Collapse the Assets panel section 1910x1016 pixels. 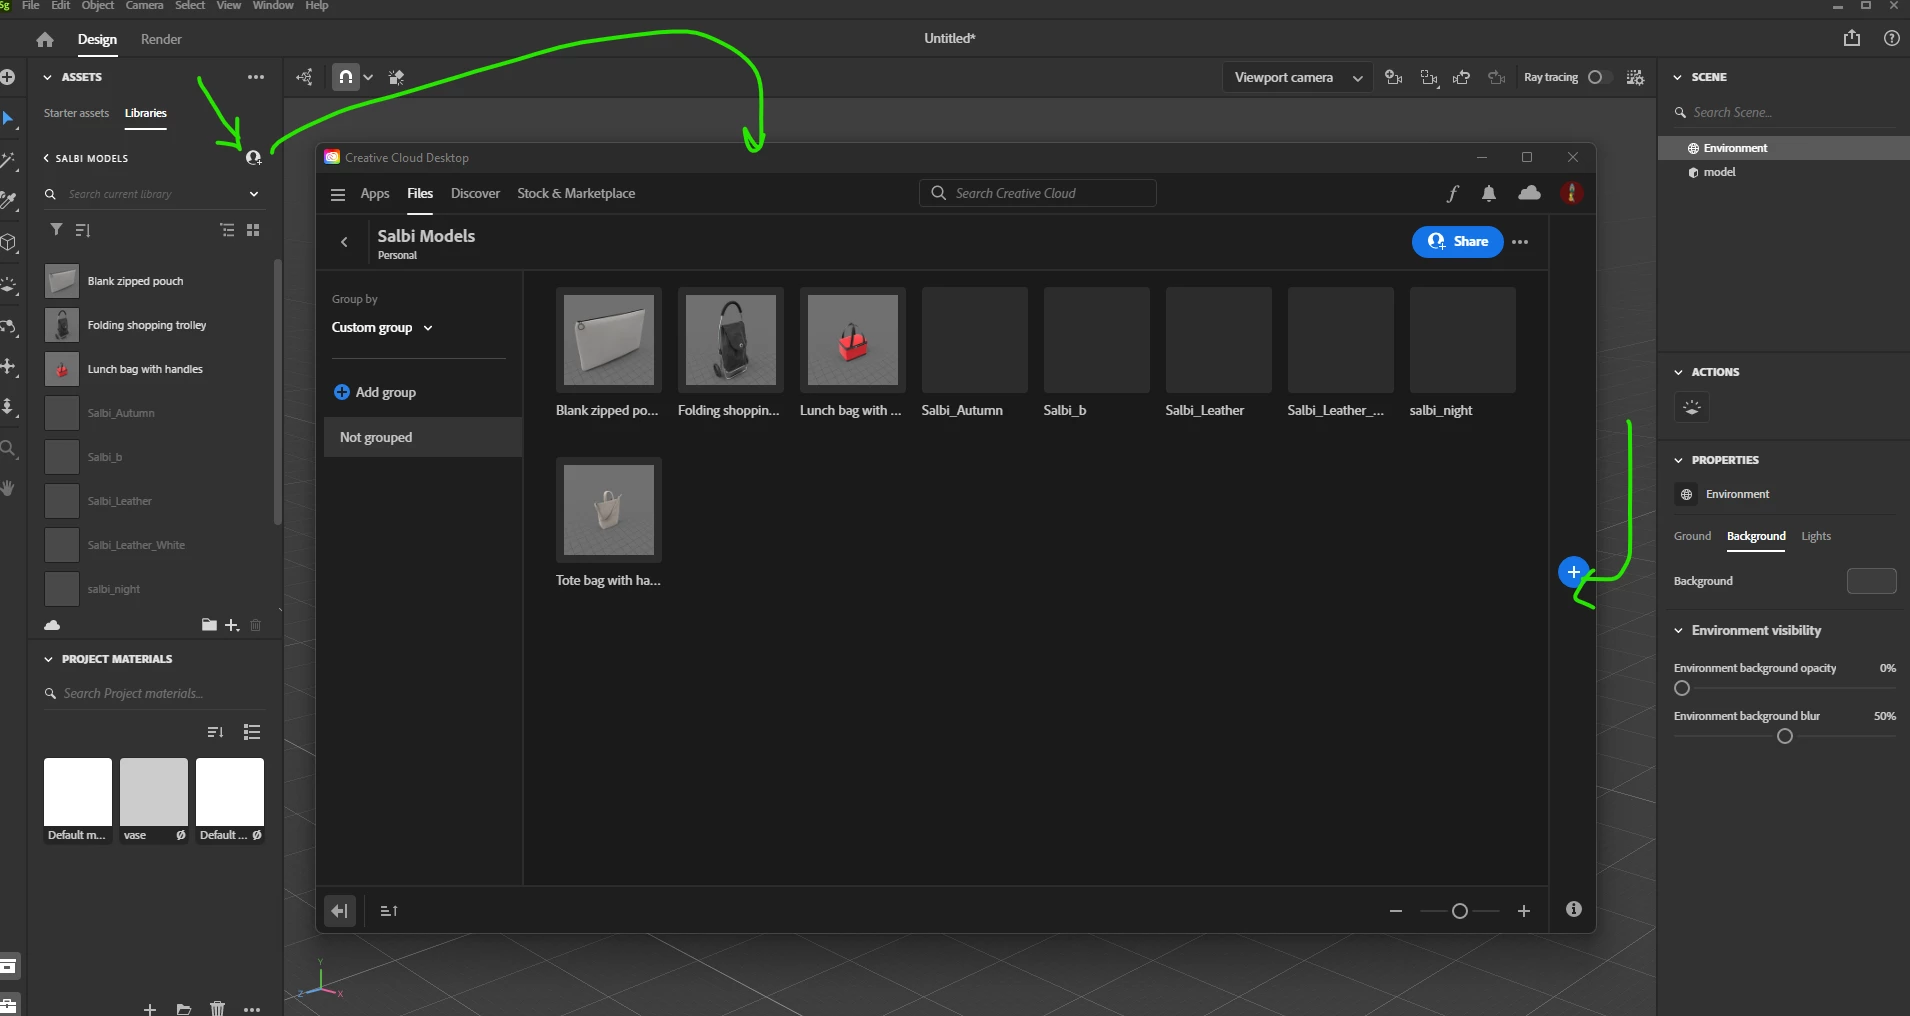click(x=47, y=77)
